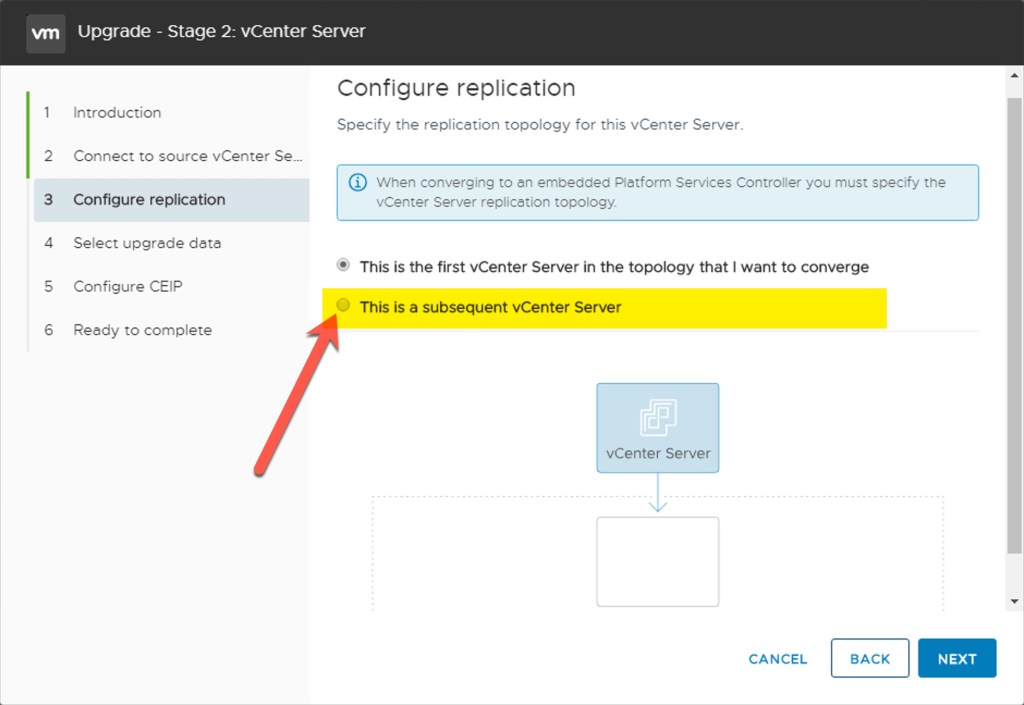Go to step 1 Introduction

117,113
